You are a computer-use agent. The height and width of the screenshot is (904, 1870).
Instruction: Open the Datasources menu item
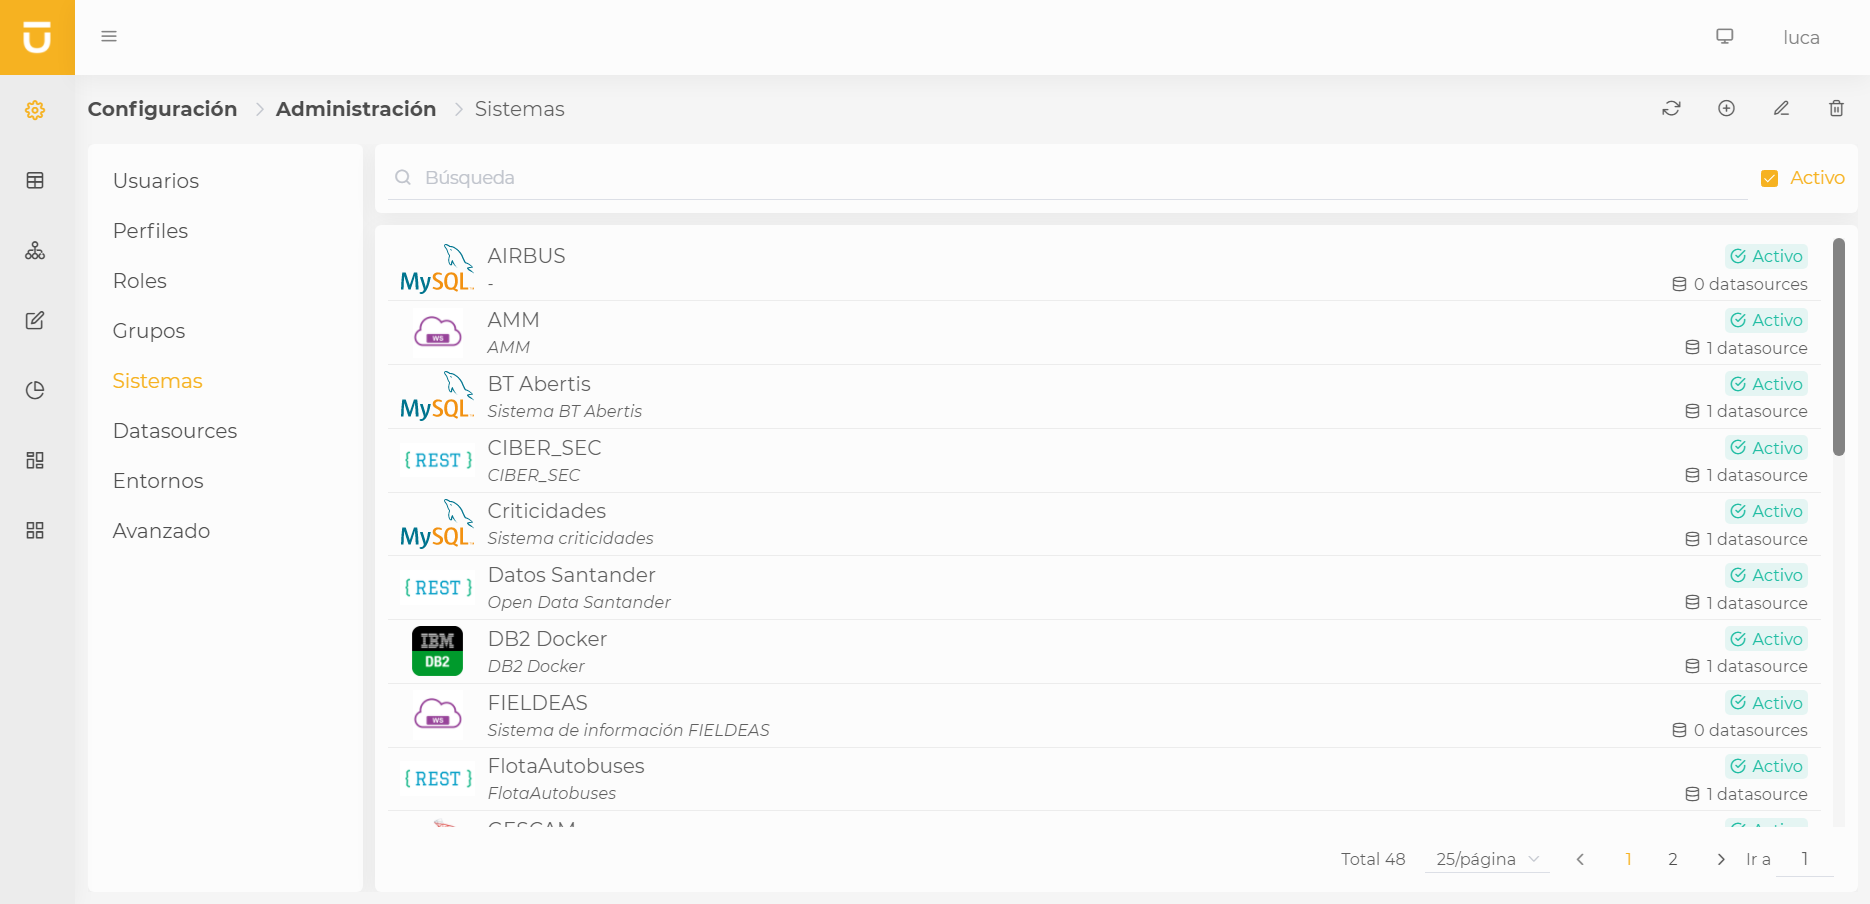coord(175,431)
